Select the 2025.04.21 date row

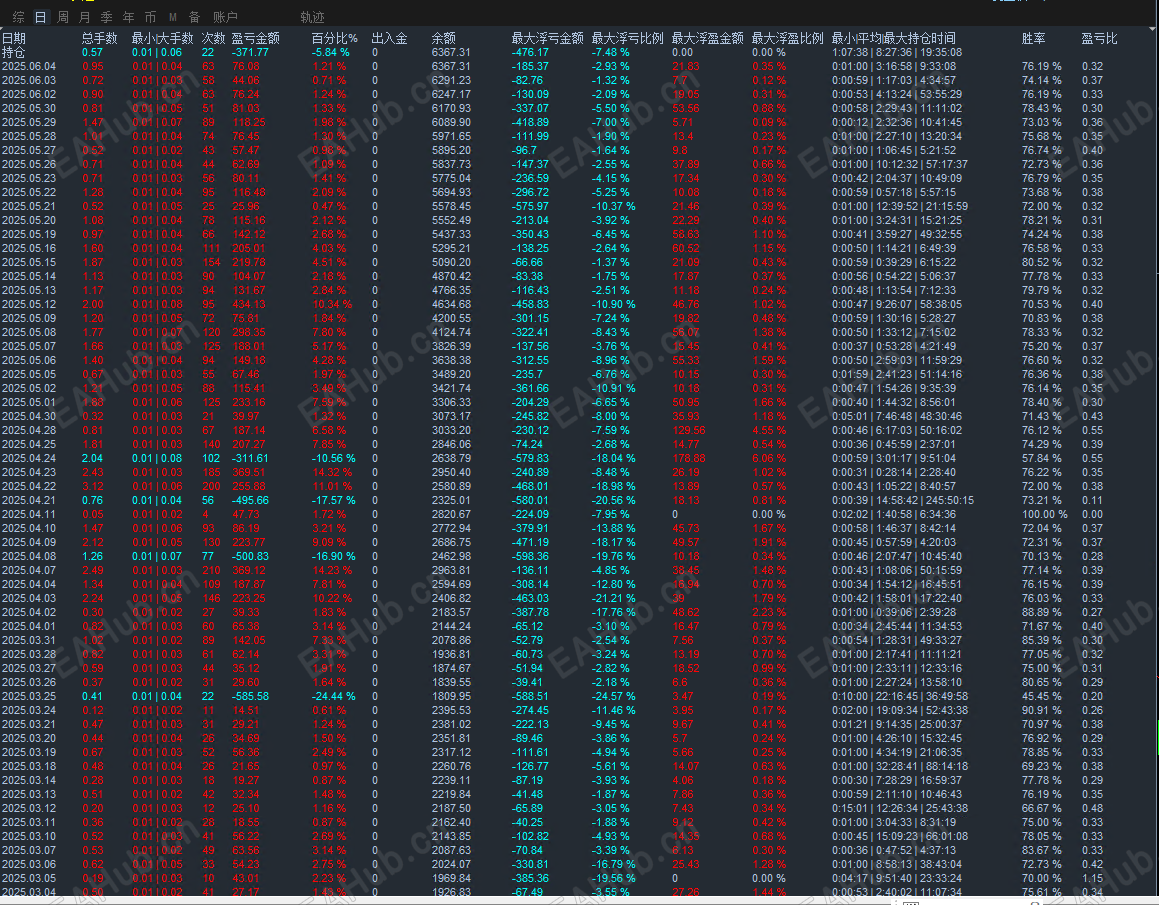tap(29, 501)
